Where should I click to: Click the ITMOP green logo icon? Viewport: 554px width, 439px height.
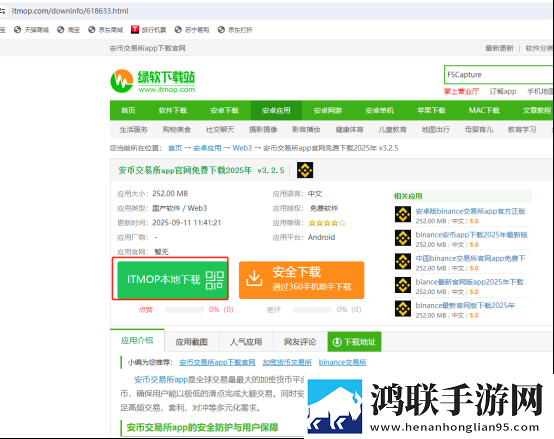(x=122, y=81)
